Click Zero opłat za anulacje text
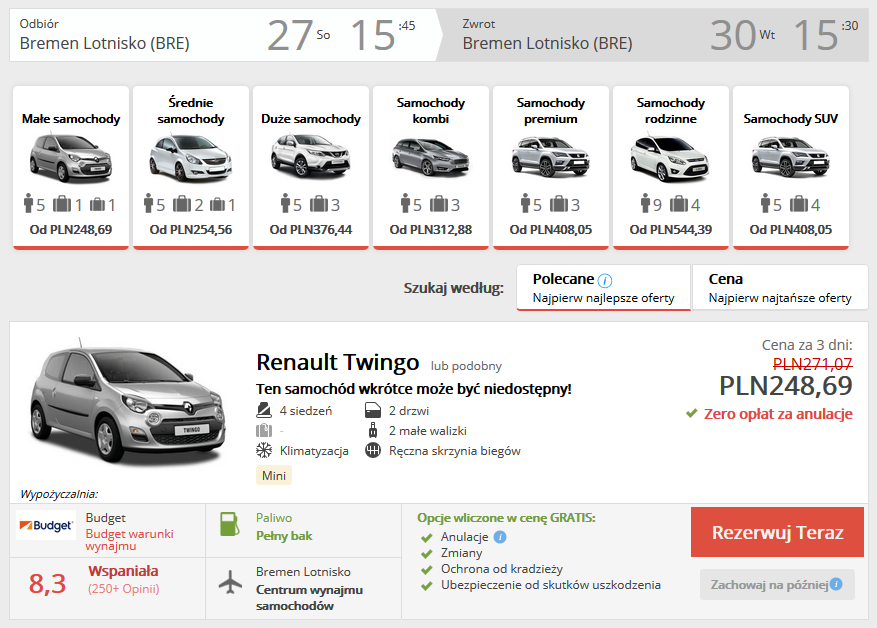This screenshot has width=877, height=628. [x=778, y=414]
